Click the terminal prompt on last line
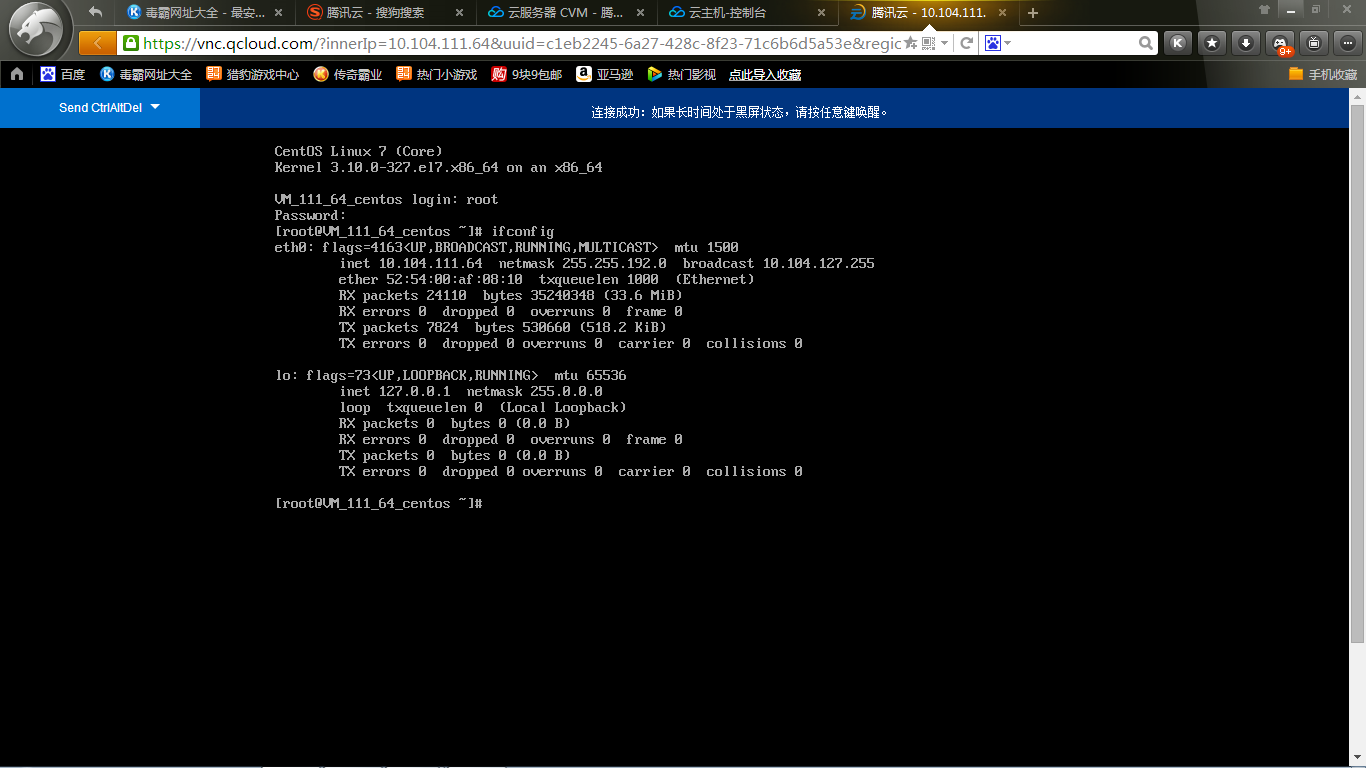1366x768 pixels. pyautogui.click(x=379, y=503)
